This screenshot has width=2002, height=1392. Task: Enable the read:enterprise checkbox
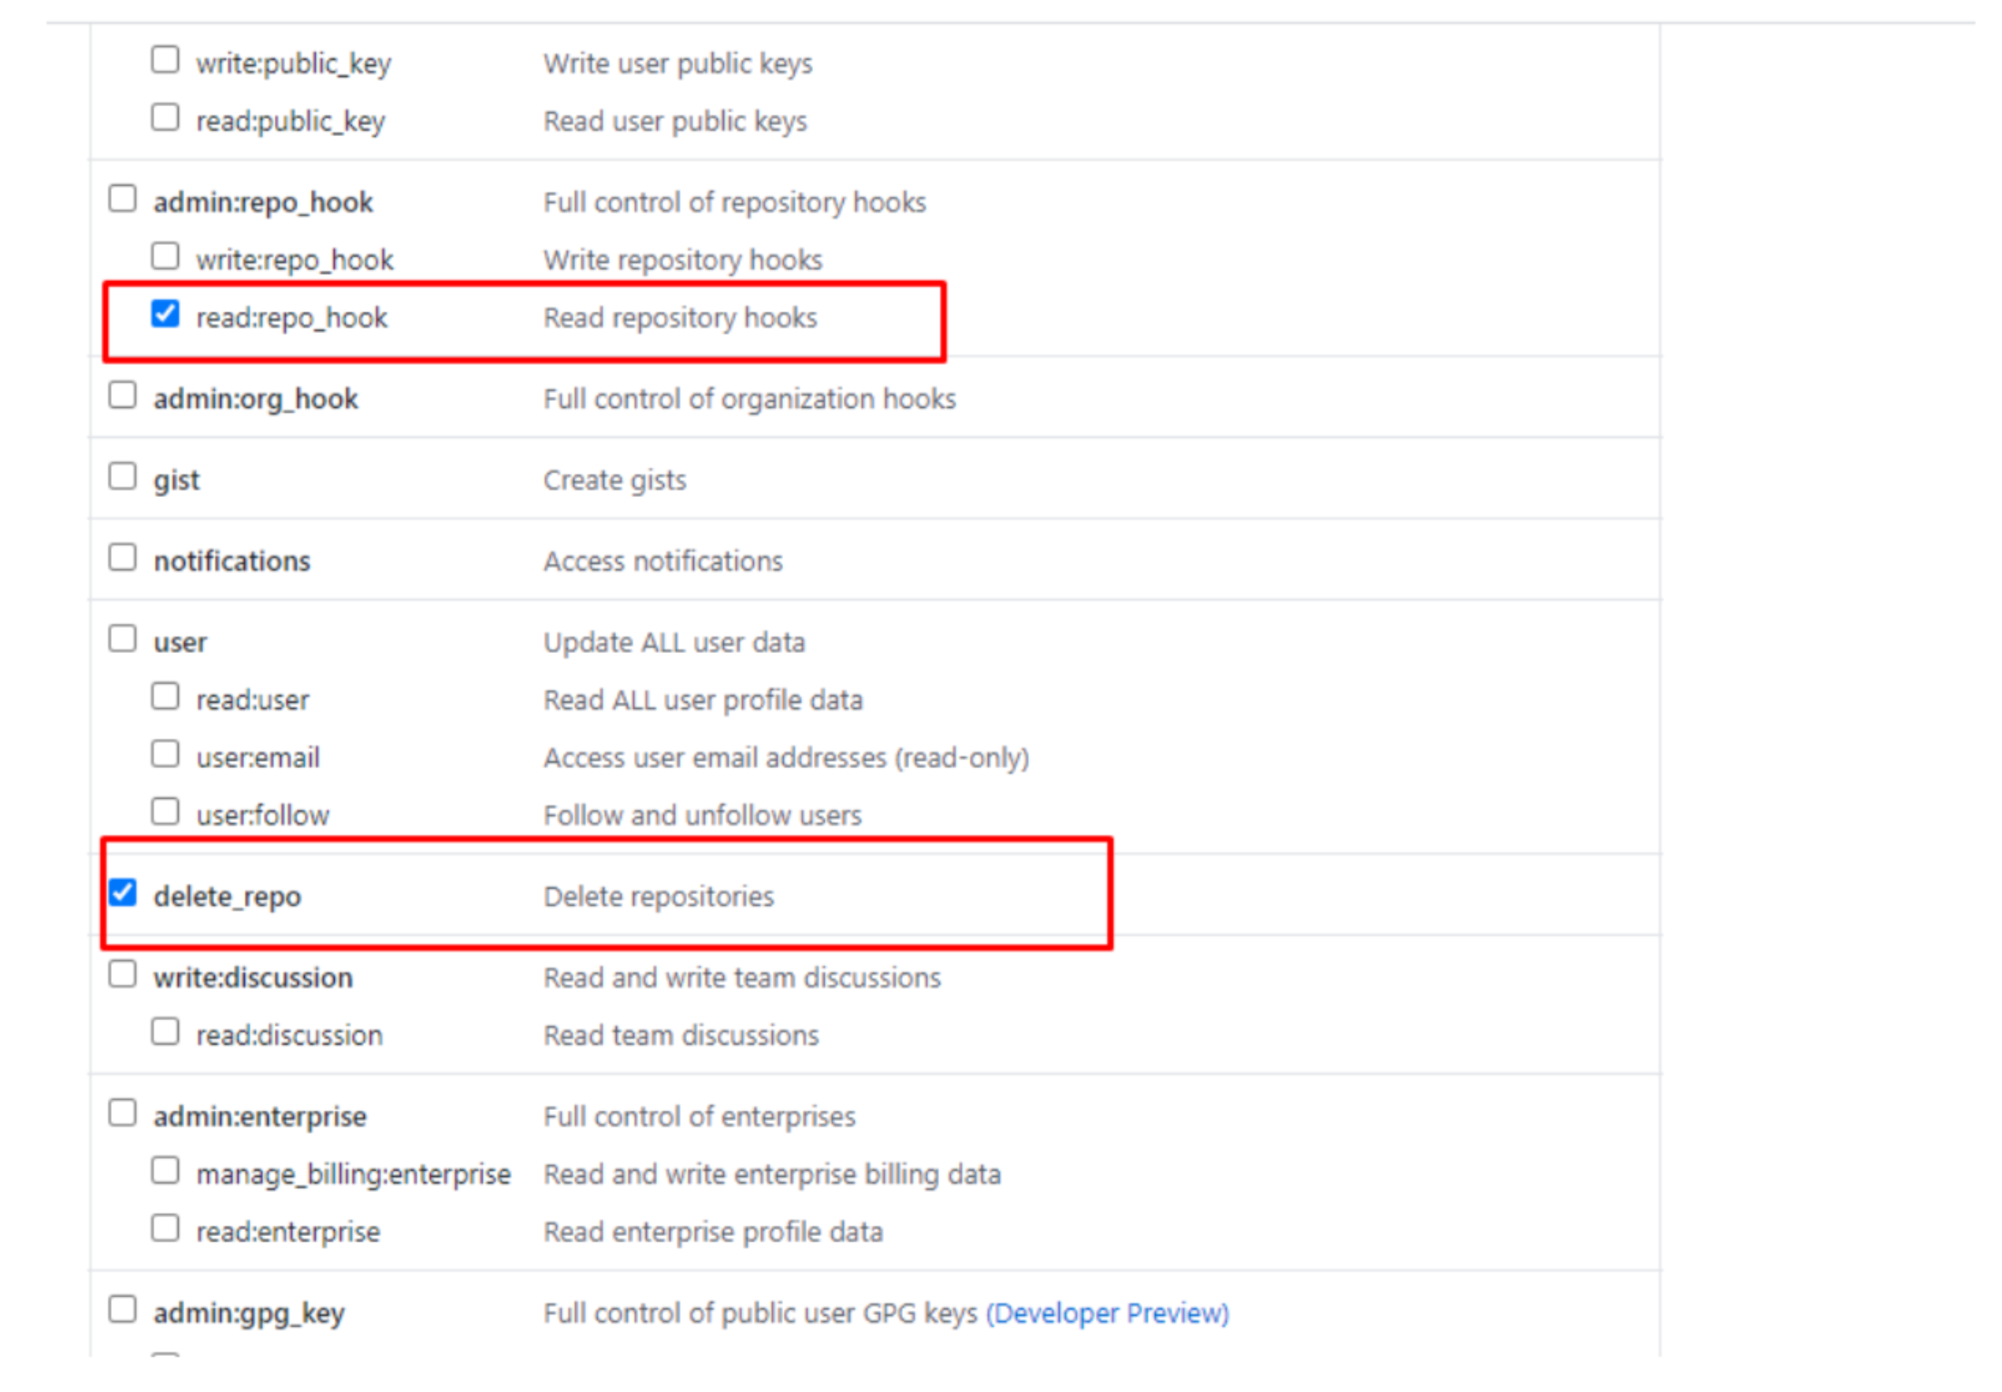click(x=165, y=1227)
